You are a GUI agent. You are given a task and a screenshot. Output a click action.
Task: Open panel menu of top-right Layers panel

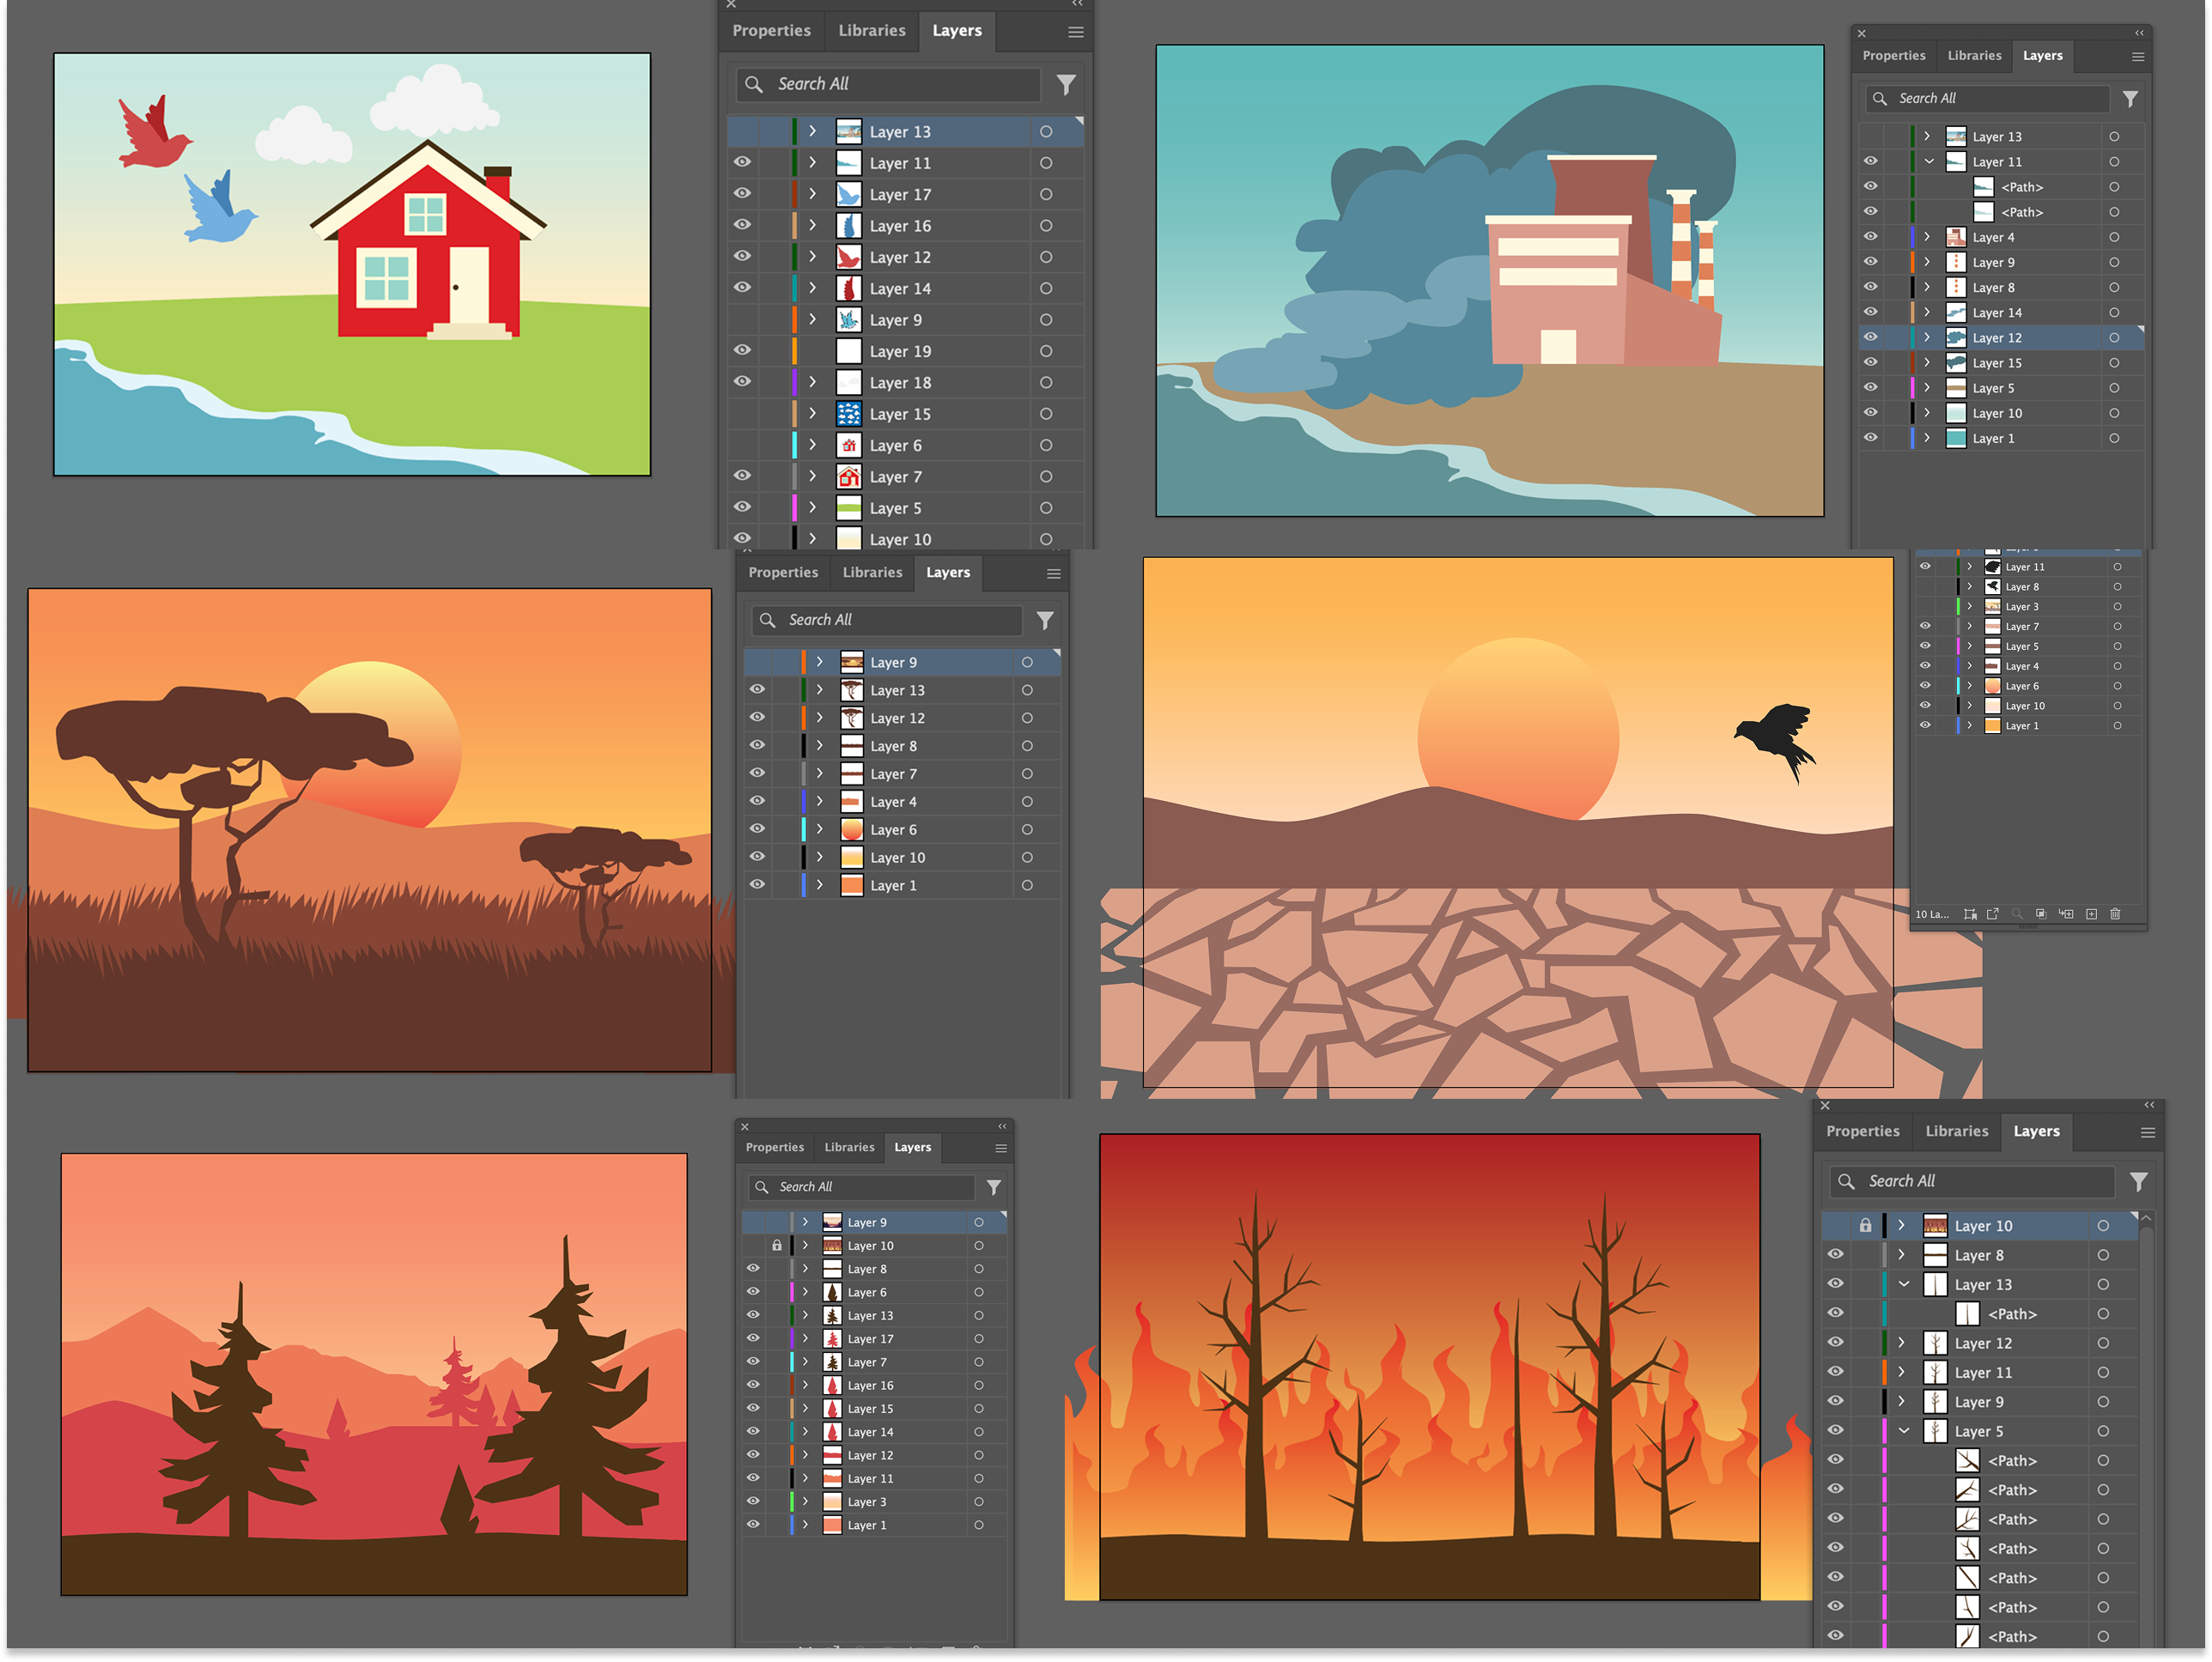[2138, 57]
